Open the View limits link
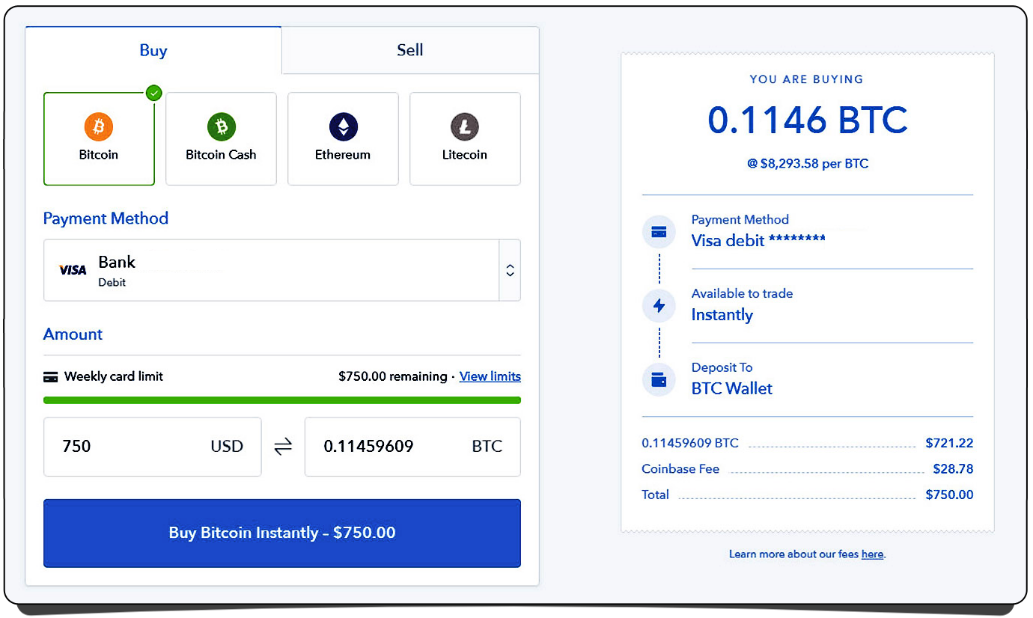 [x=490, y=377]
